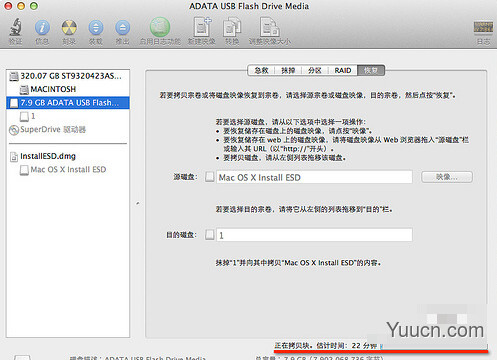Image resolution: width=497 pixels, height=360 pixels.
Task: Switch to the Partition (分区) tab
Action: click(x=315, y=70)
